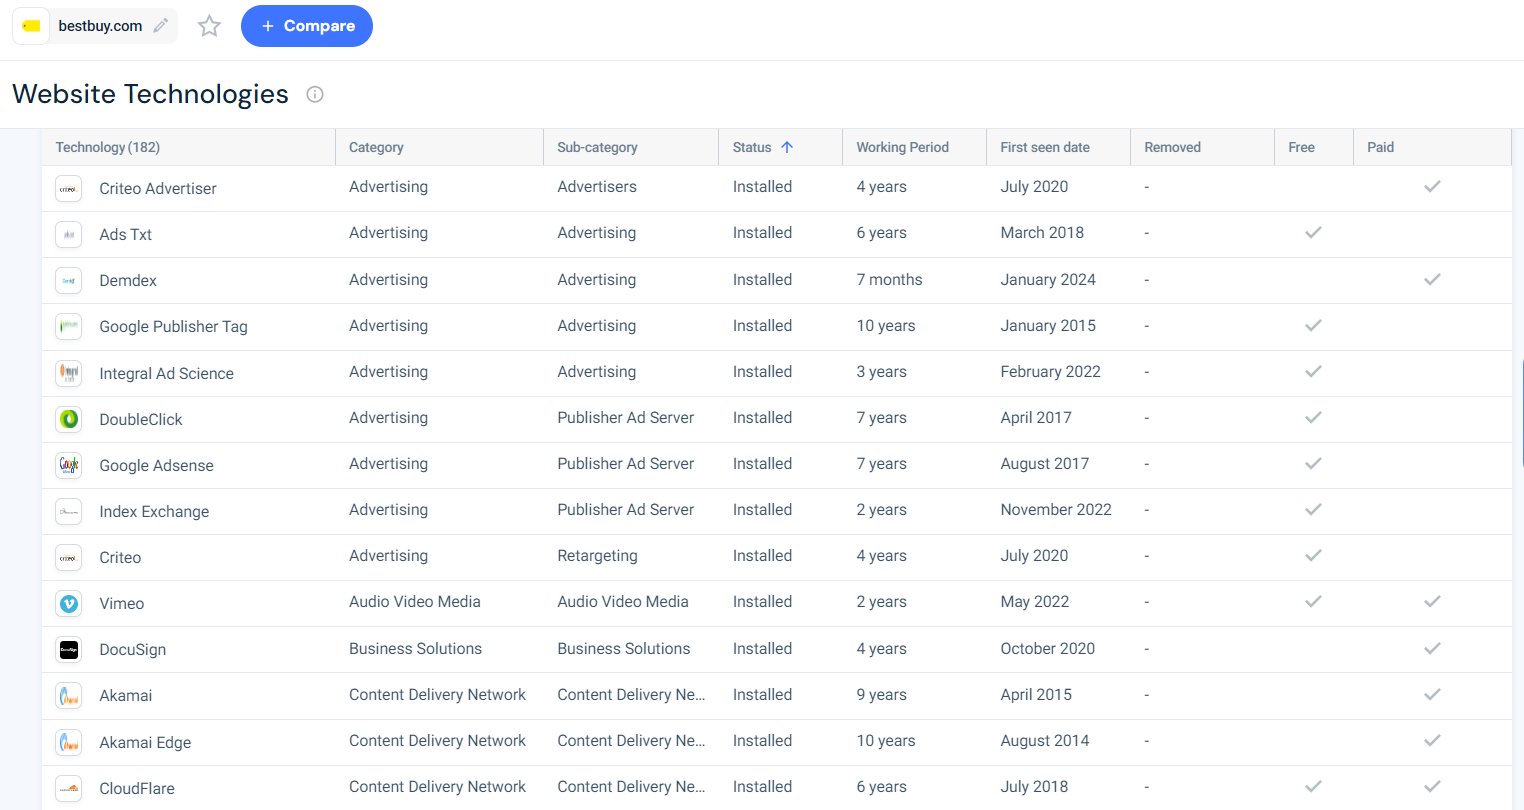Click Paid checkmark in Akamai Edge row
Image resolution: width=1524 pixels, height=810 pixels.
(1432, 740)
